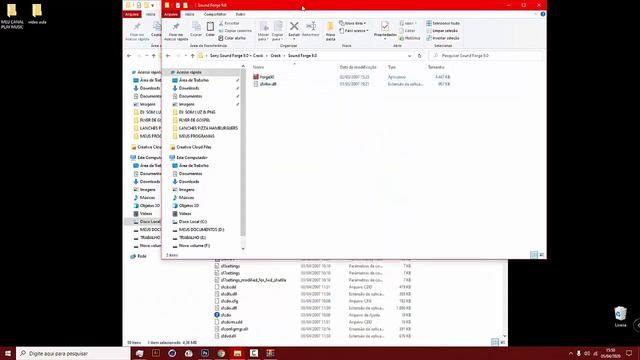Select the Forge90 application file
This screenshot has height=360, width=640.
tap(263, 77)
